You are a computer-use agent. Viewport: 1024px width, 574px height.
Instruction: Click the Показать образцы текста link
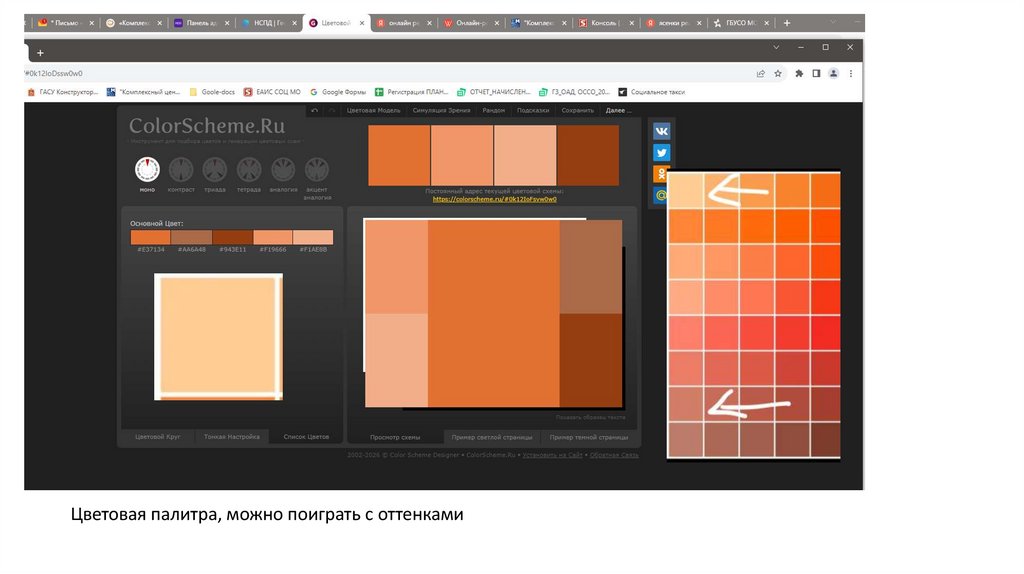click(590, 417)
